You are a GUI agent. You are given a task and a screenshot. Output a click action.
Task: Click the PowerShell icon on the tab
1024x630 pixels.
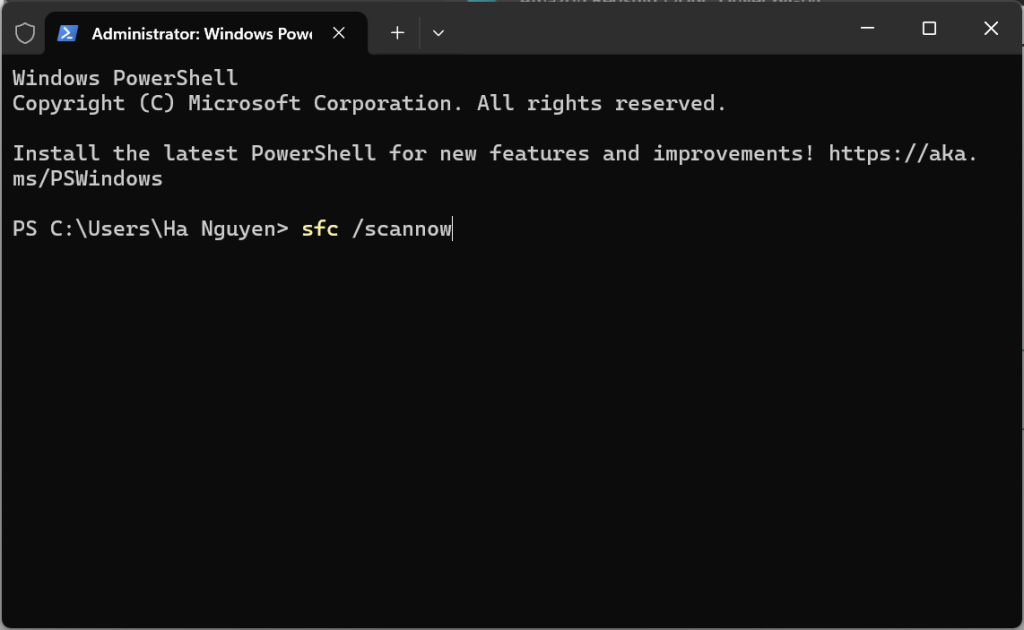click(x=68, y=33)
